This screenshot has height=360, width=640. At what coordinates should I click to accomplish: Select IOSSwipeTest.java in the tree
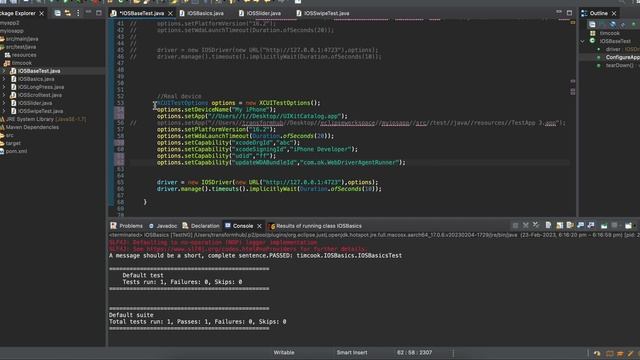click(40, 111)
